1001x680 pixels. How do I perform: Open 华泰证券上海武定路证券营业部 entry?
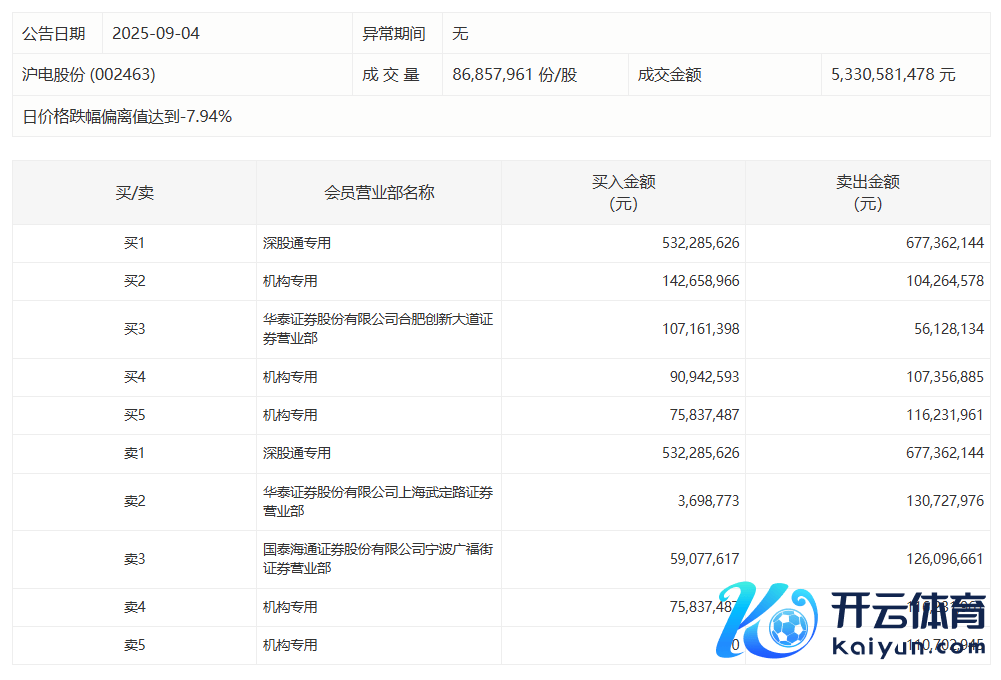pyautogui.click(x=377, y=501)
